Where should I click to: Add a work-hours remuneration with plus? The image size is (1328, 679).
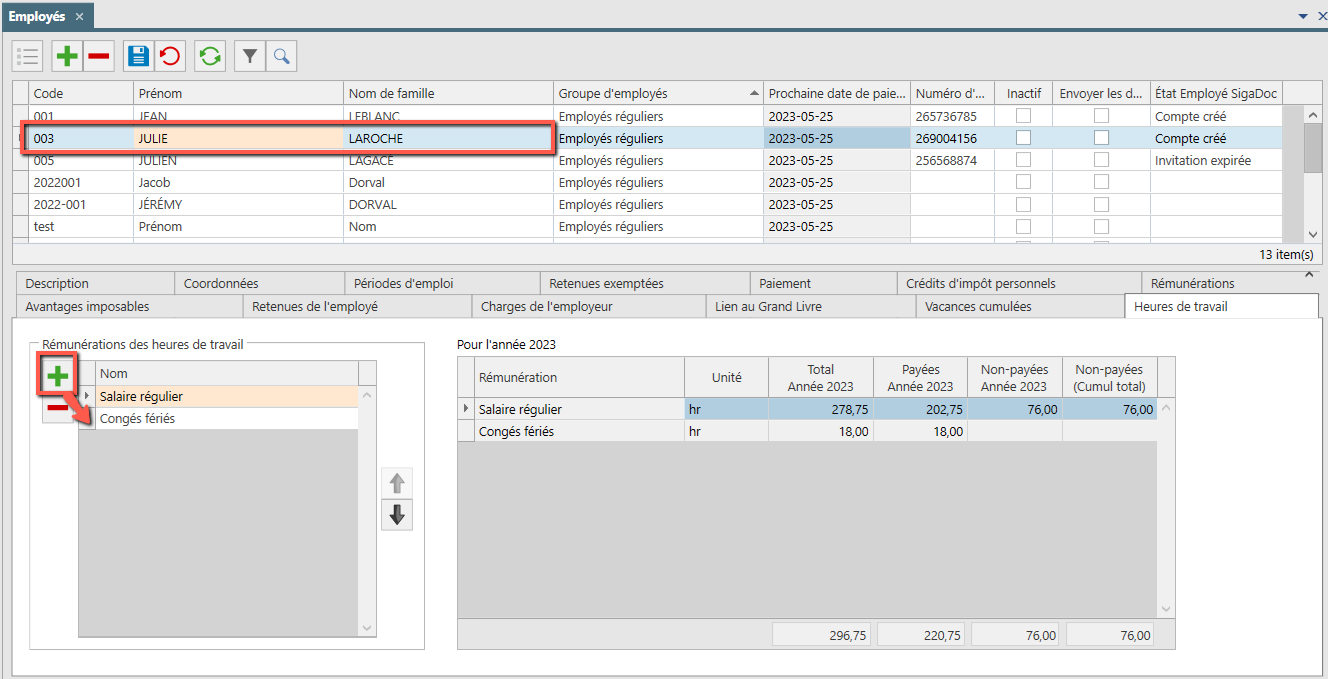59,375
